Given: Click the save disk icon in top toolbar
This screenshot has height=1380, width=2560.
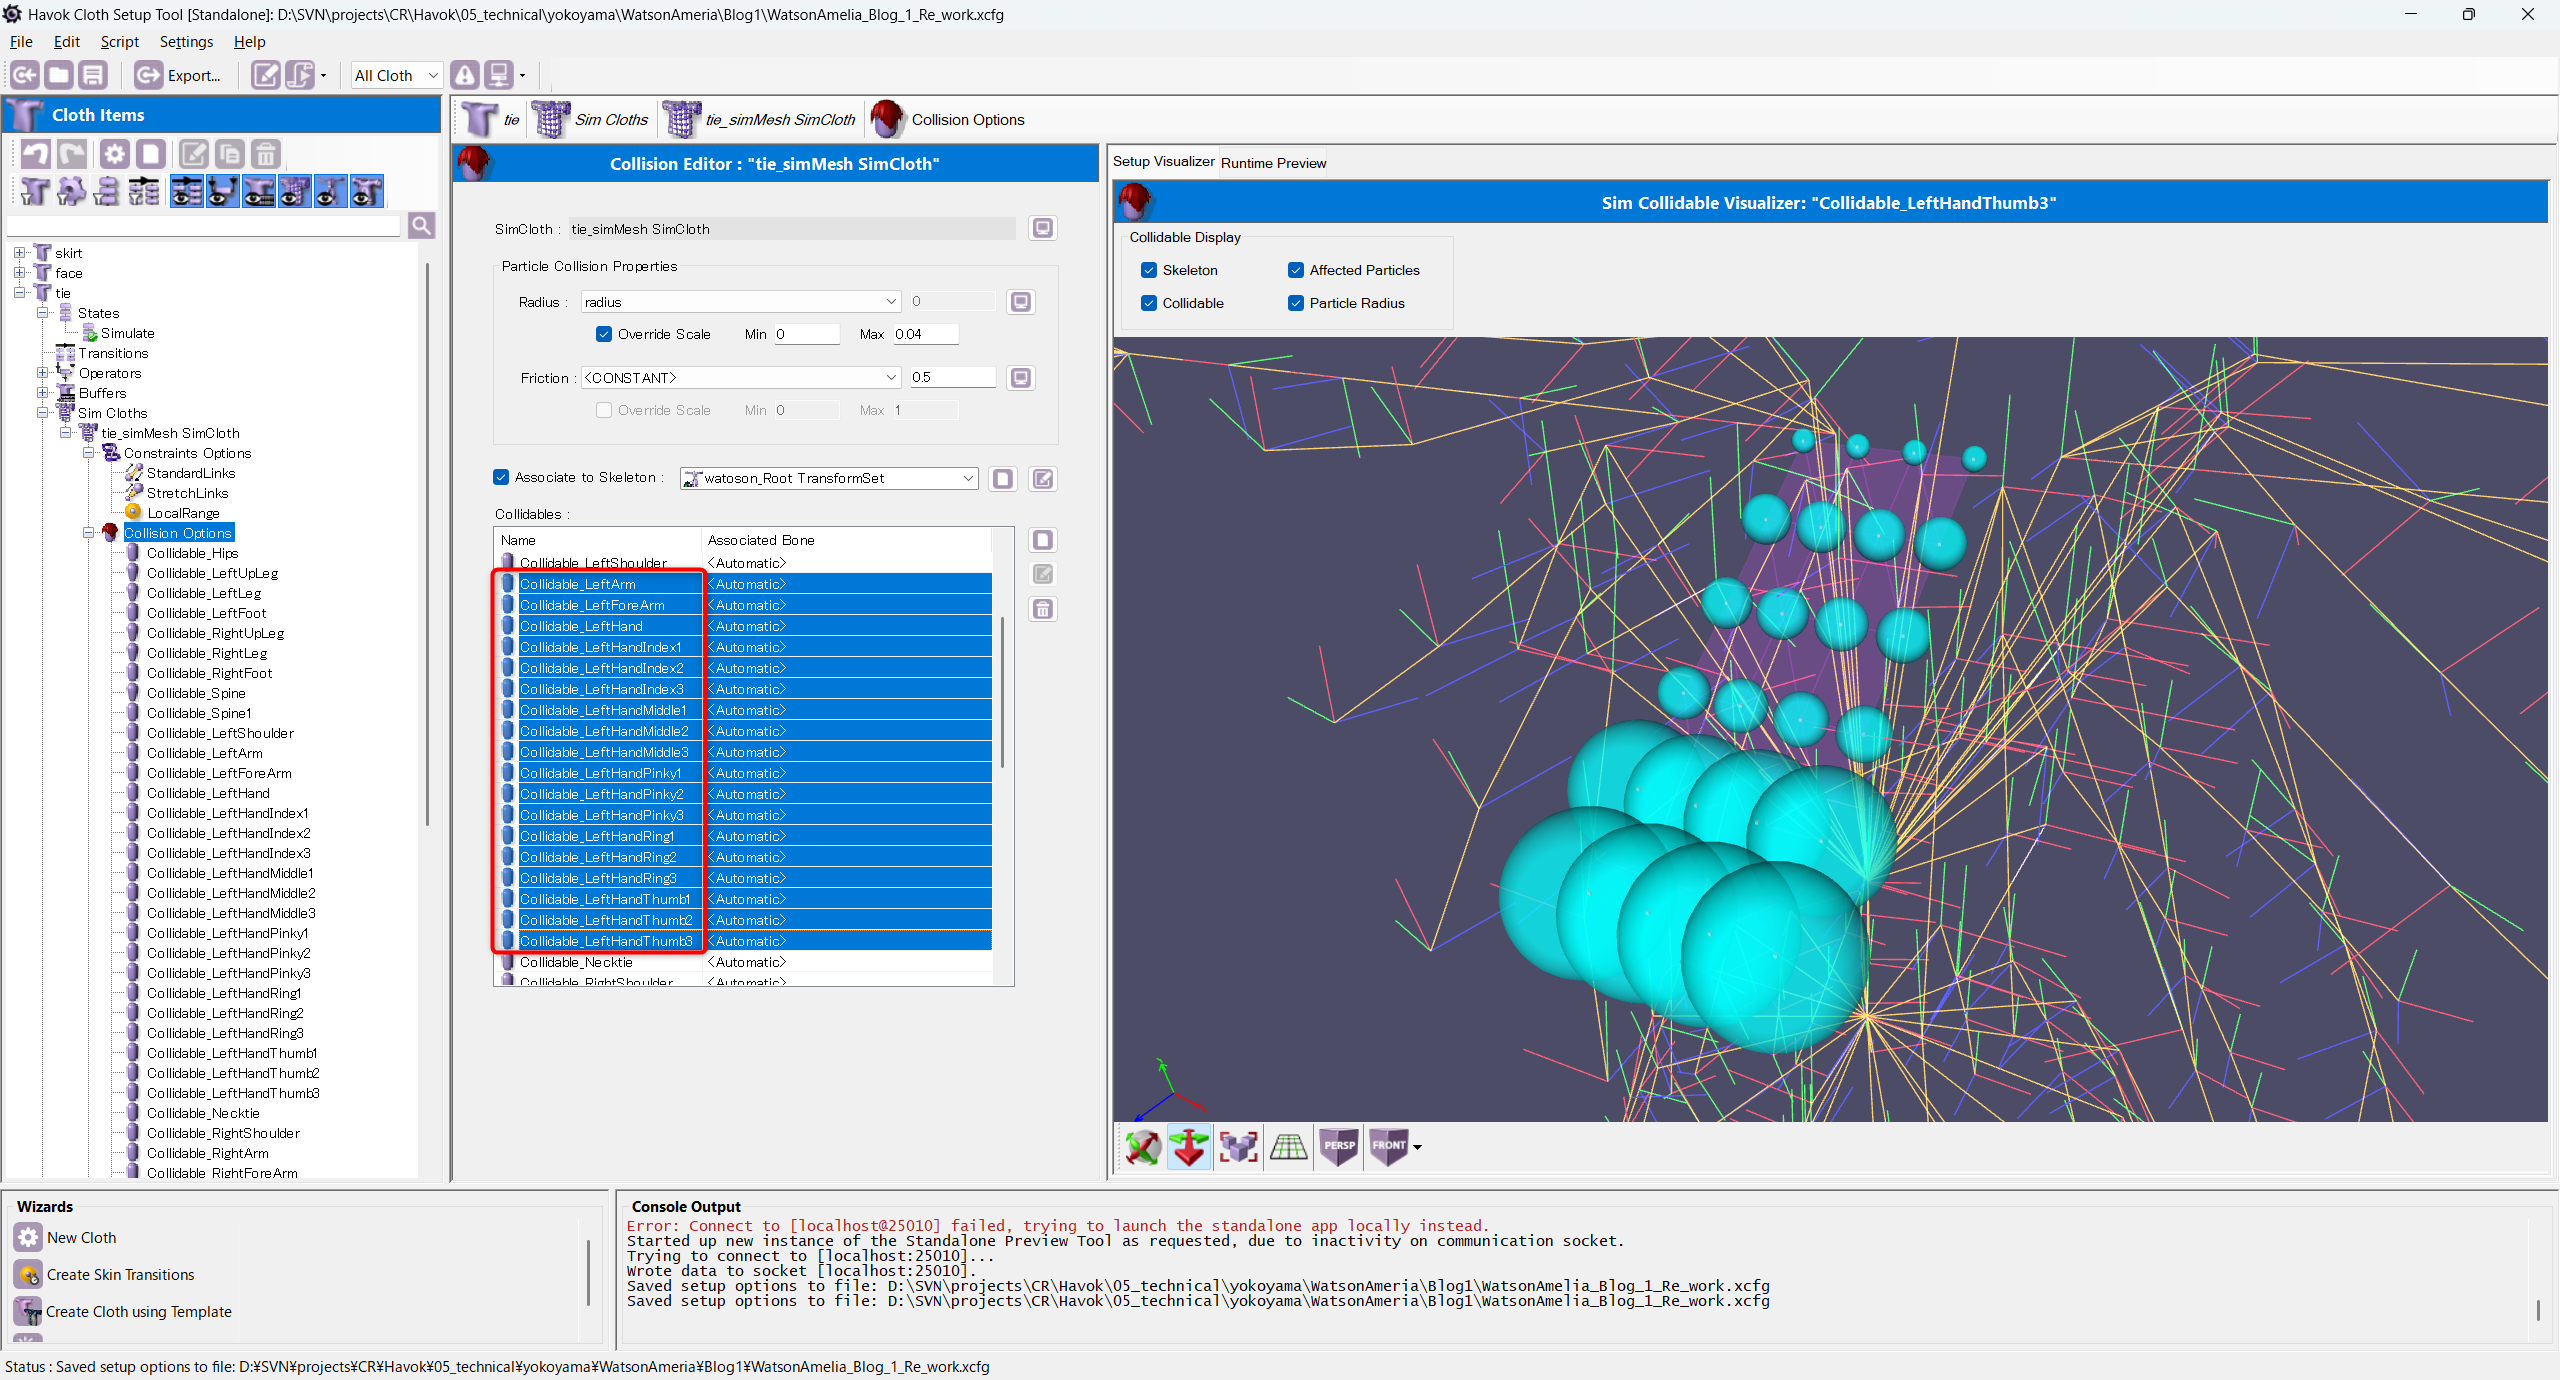Looking at the screenshot, I should 93,75.
